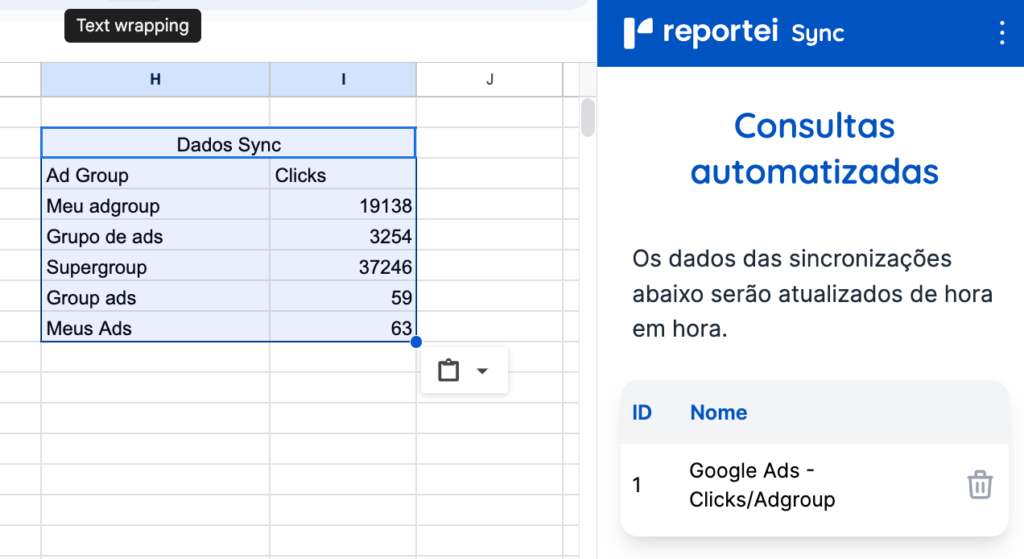This screenshot has height=559, width=1024.
Task: Click the vertical scrollbar thumb
Action: tap(588, 117)
